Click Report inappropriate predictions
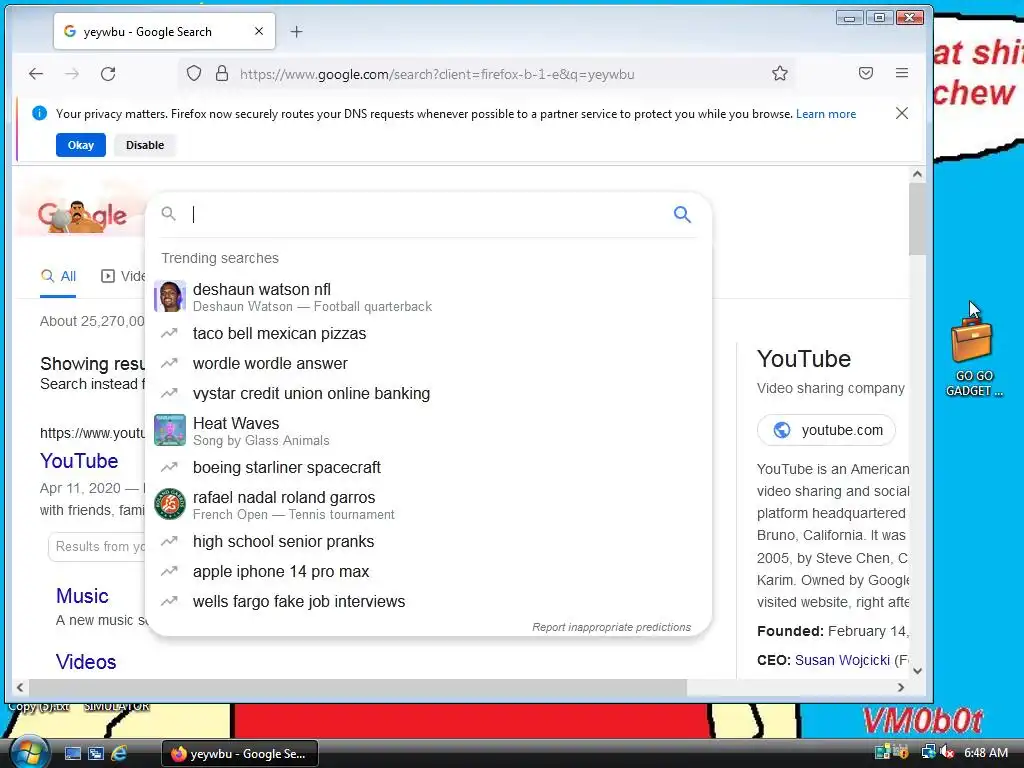Image resolution: width=1024 pixels, height=768 pixels. [x=611, y=627]
